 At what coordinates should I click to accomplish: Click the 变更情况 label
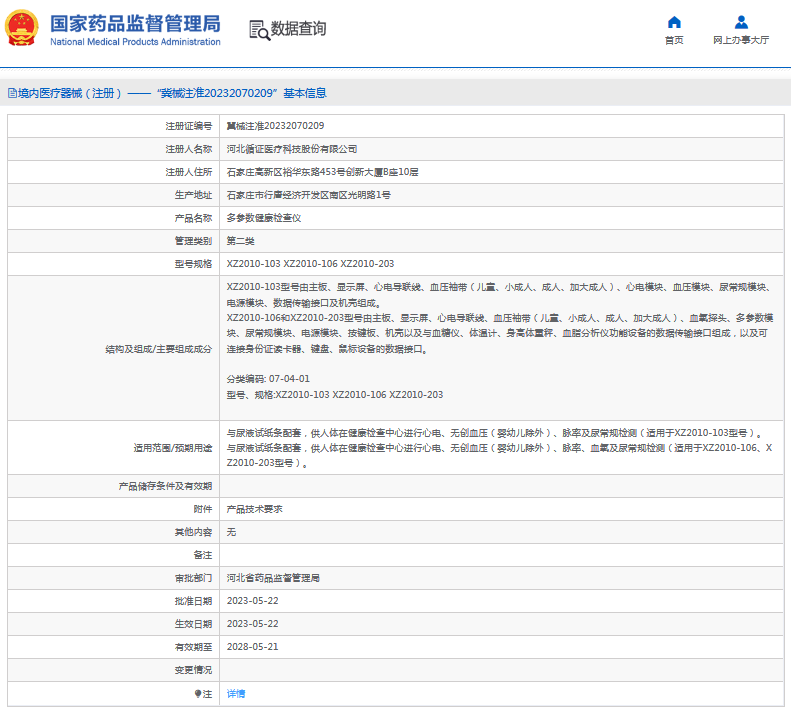(x=193, y=670)
